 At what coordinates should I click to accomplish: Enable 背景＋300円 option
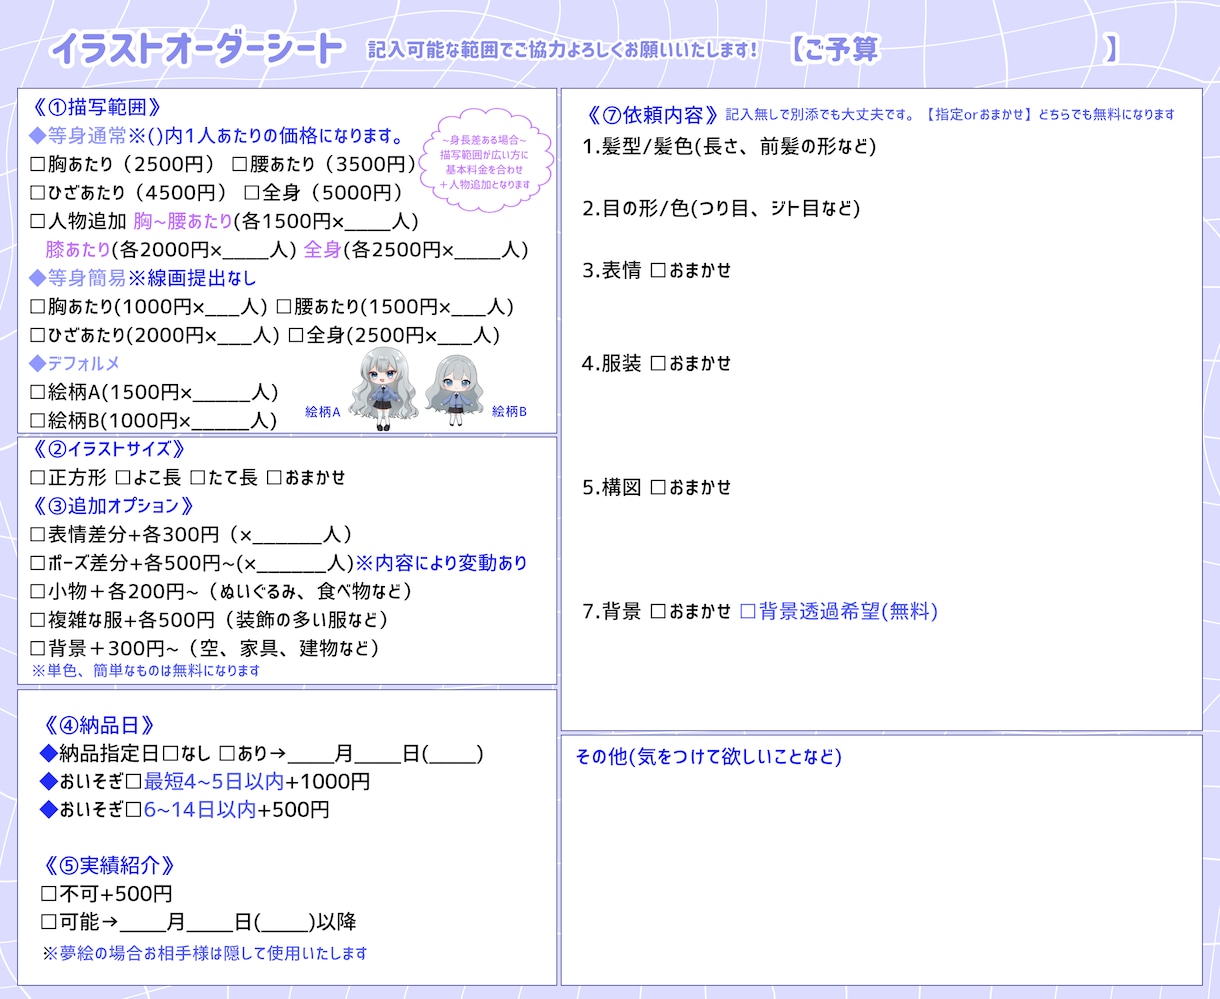coord(38,649)
